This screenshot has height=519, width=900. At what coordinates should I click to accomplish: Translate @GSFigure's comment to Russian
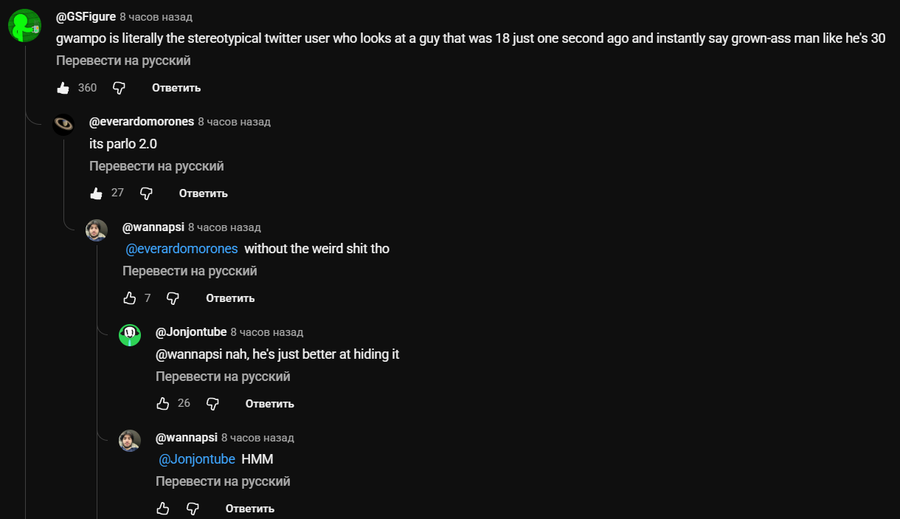(123, 61)
